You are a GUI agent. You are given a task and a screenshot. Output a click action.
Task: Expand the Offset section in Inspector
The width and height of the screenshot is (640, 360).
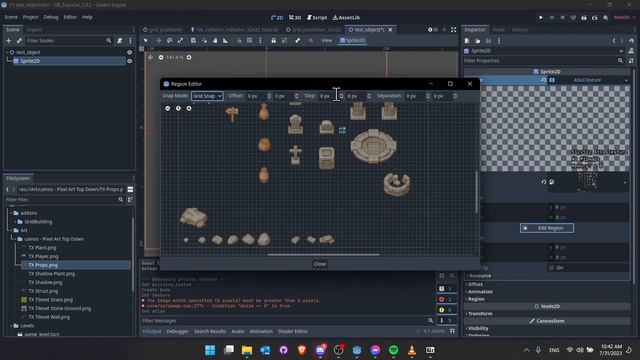click(475, 284)
